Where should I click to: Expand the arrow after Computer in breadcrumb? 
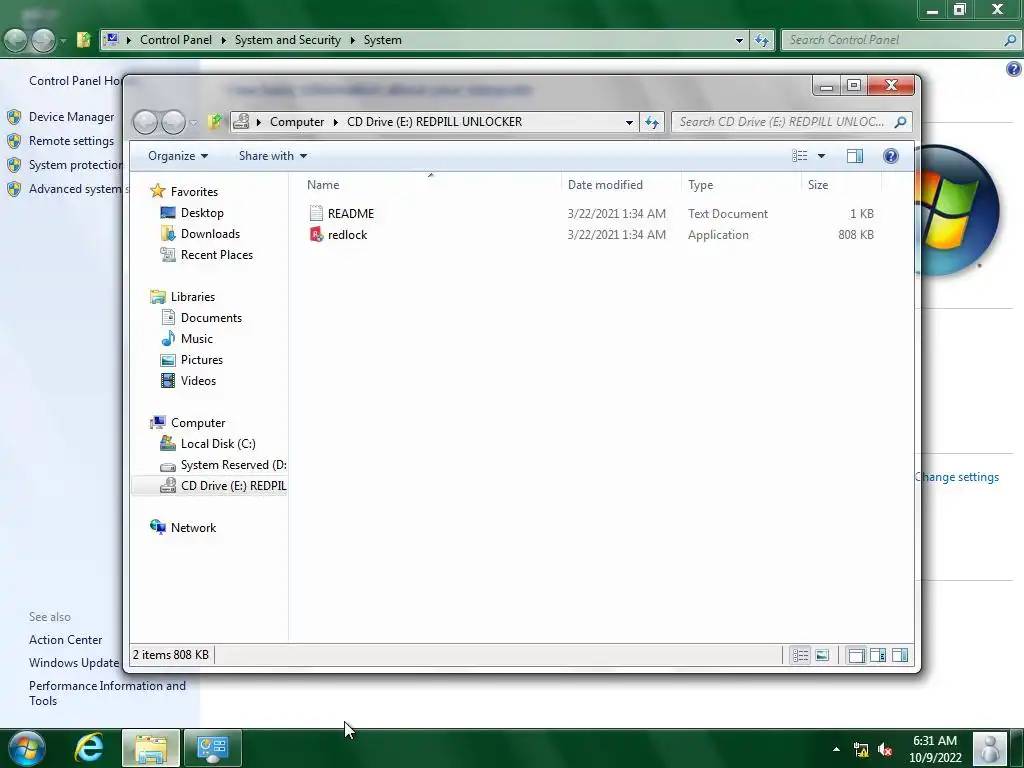[336, 122]
